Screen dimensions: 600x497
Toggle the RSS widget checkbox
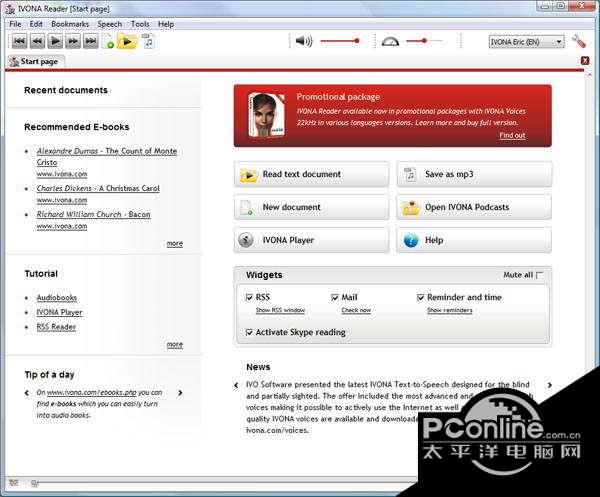coord(249,297)
